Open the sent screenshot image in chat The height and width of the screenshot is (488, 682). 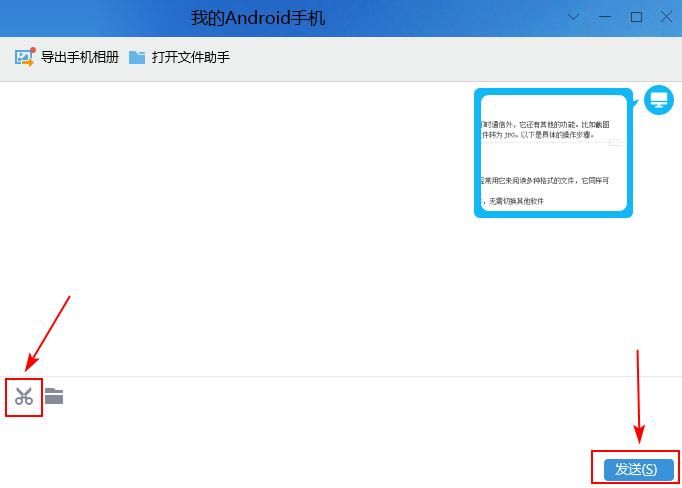pos(553,153)
